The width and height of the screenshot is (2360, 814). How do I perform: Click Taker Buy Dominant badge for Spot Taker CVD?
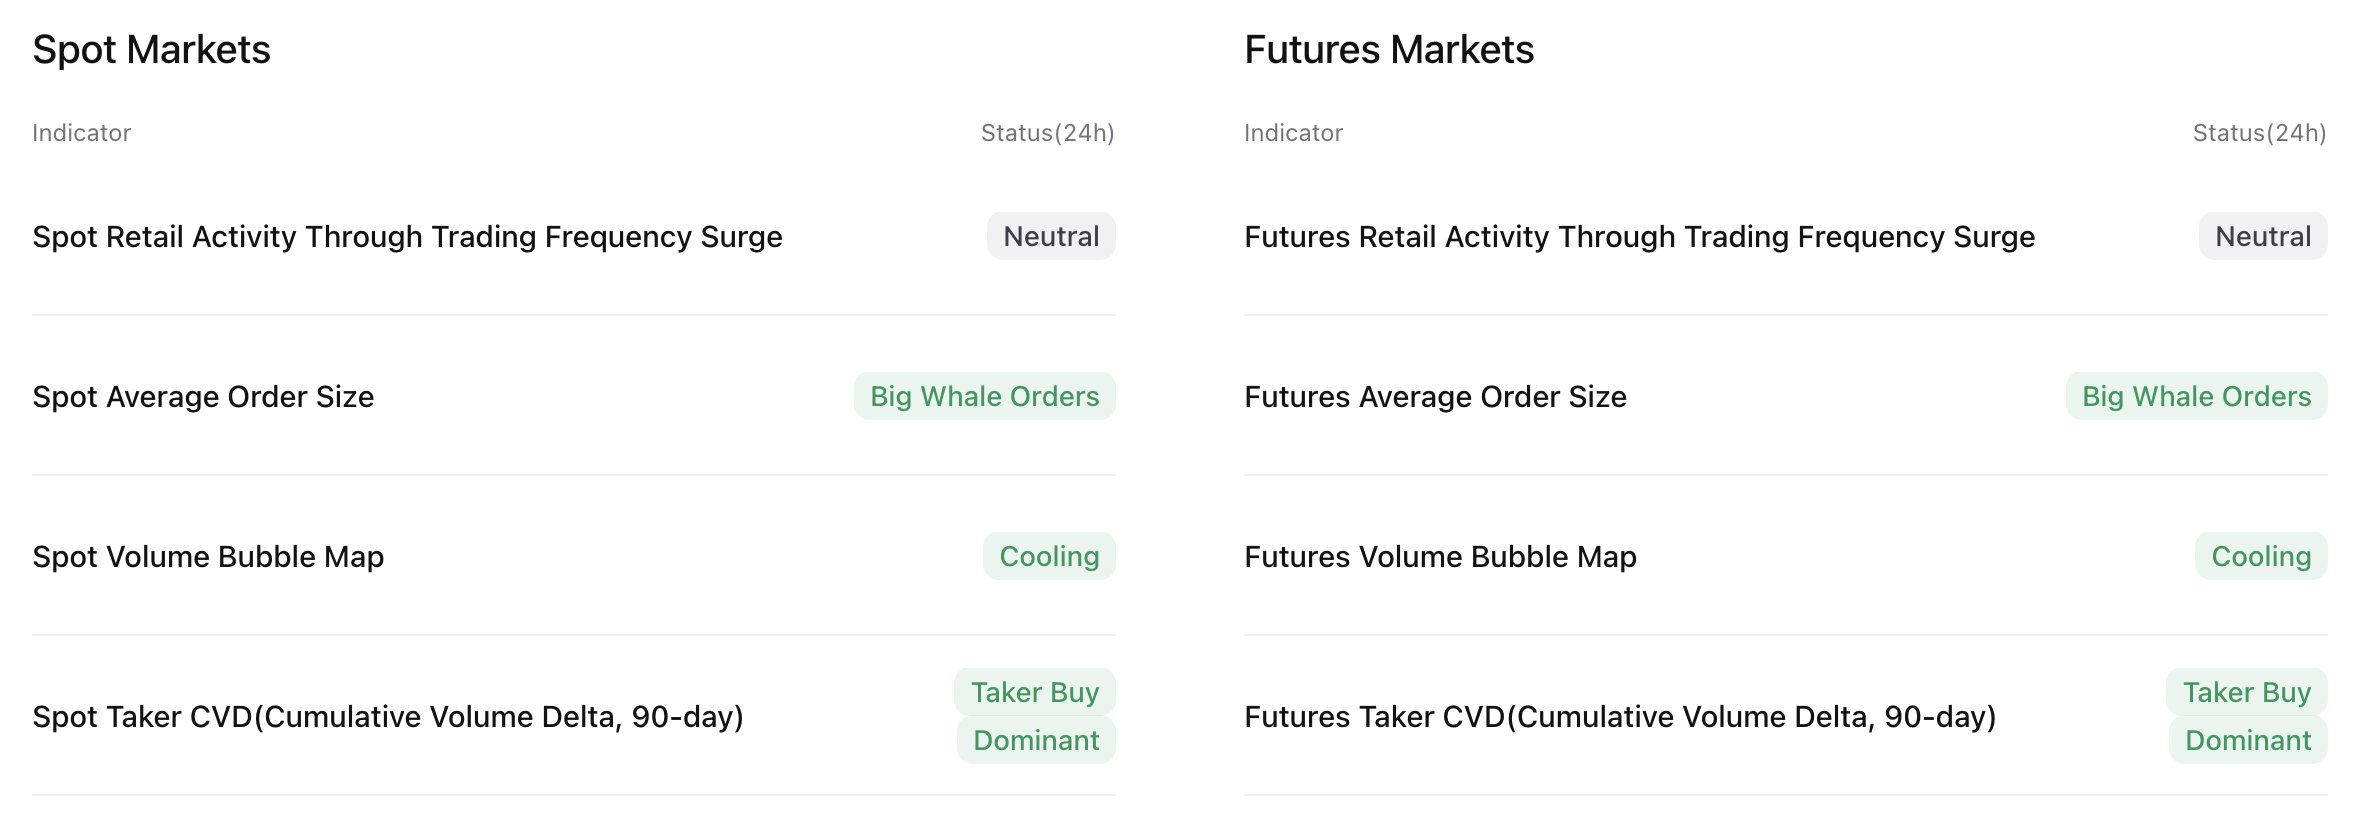(1035, 716)
